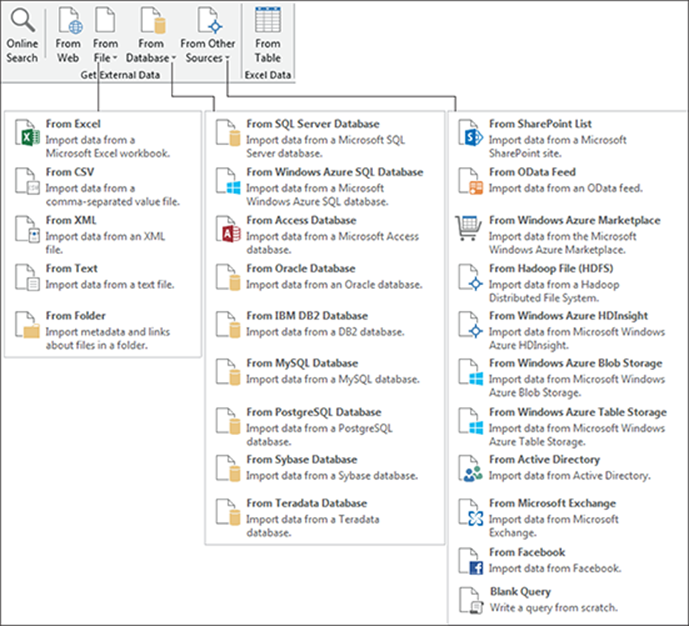The width and height of the screenshot is (689, 626).
Task: Click the Oracle Database icon
Action: point(228,278)
